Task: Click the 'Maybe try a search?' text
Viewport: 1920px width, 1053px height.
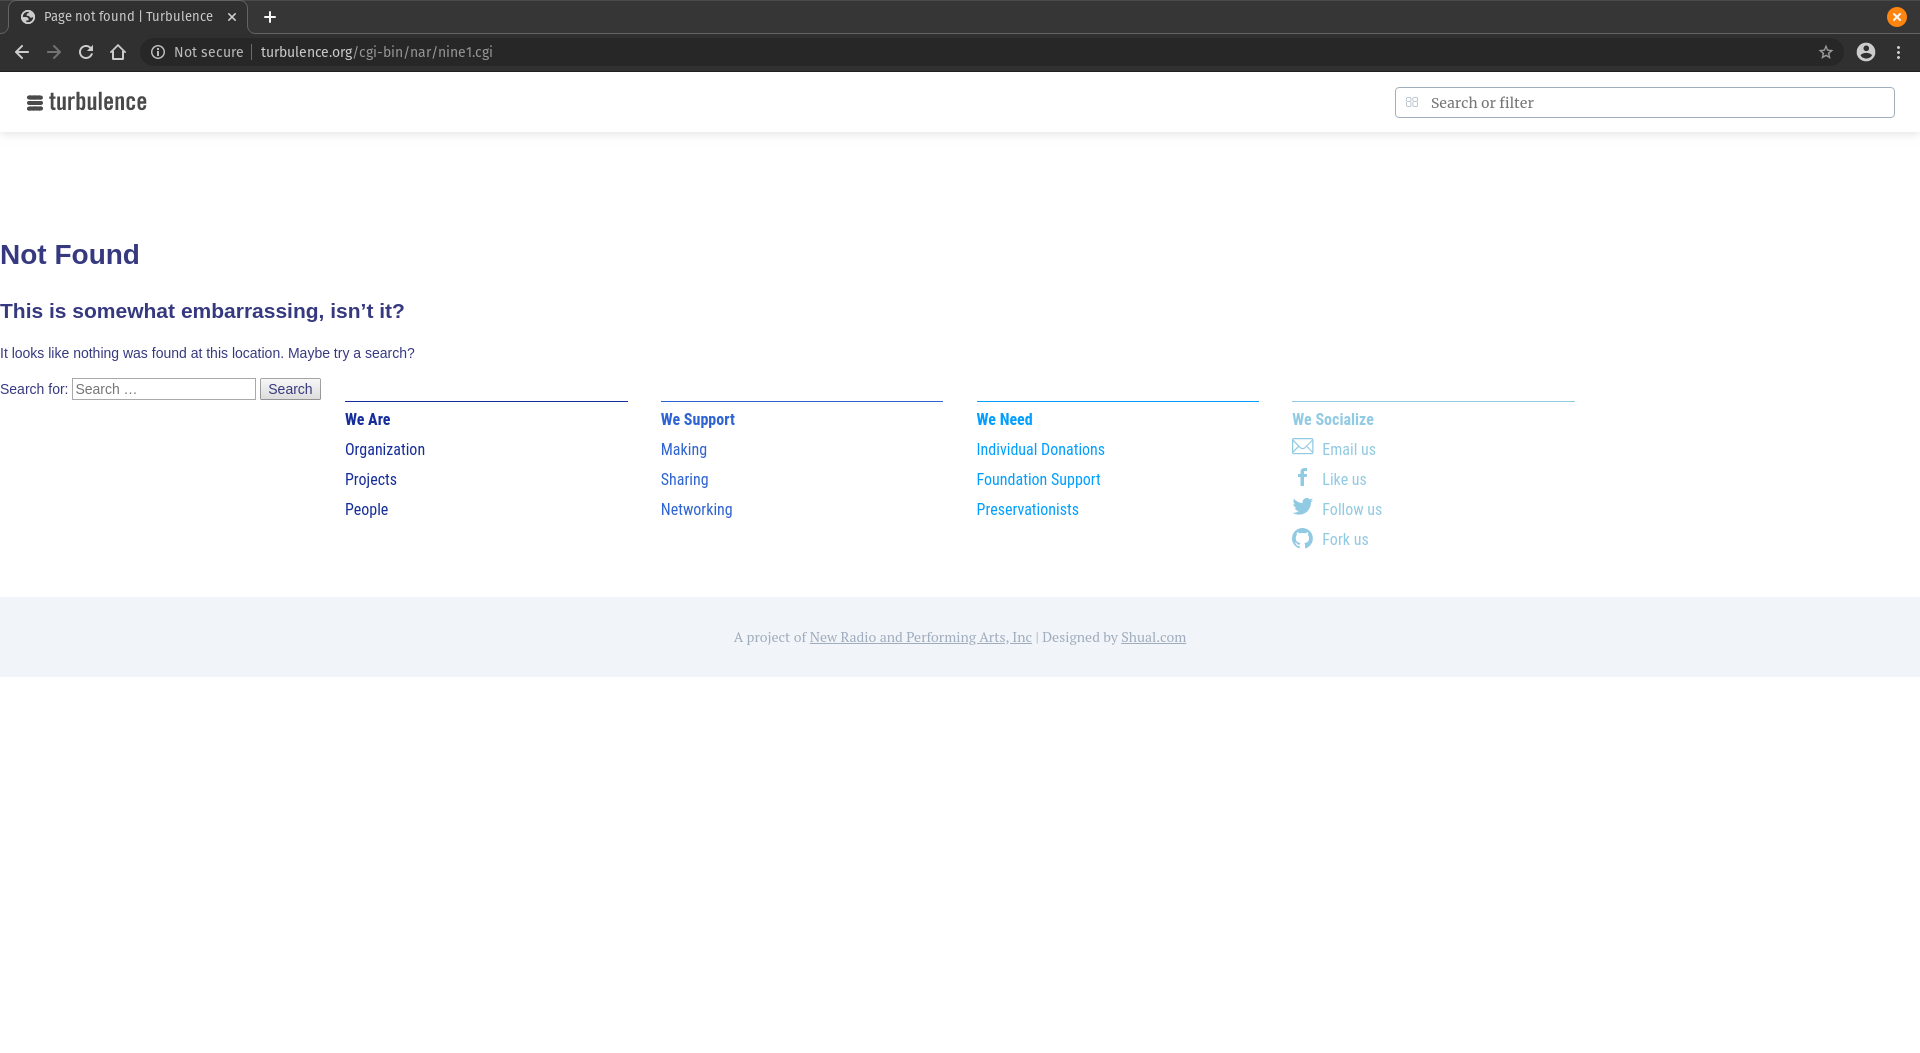Action: (351, 353)
